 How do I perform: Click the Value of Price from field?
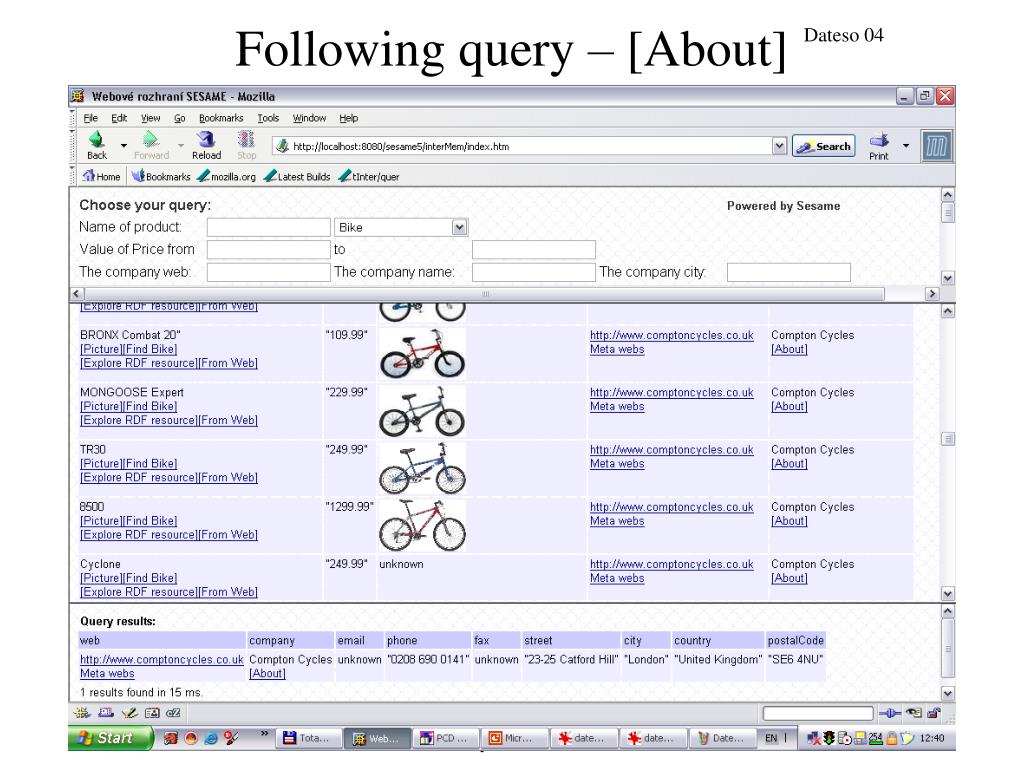click(x=268, y=249)
